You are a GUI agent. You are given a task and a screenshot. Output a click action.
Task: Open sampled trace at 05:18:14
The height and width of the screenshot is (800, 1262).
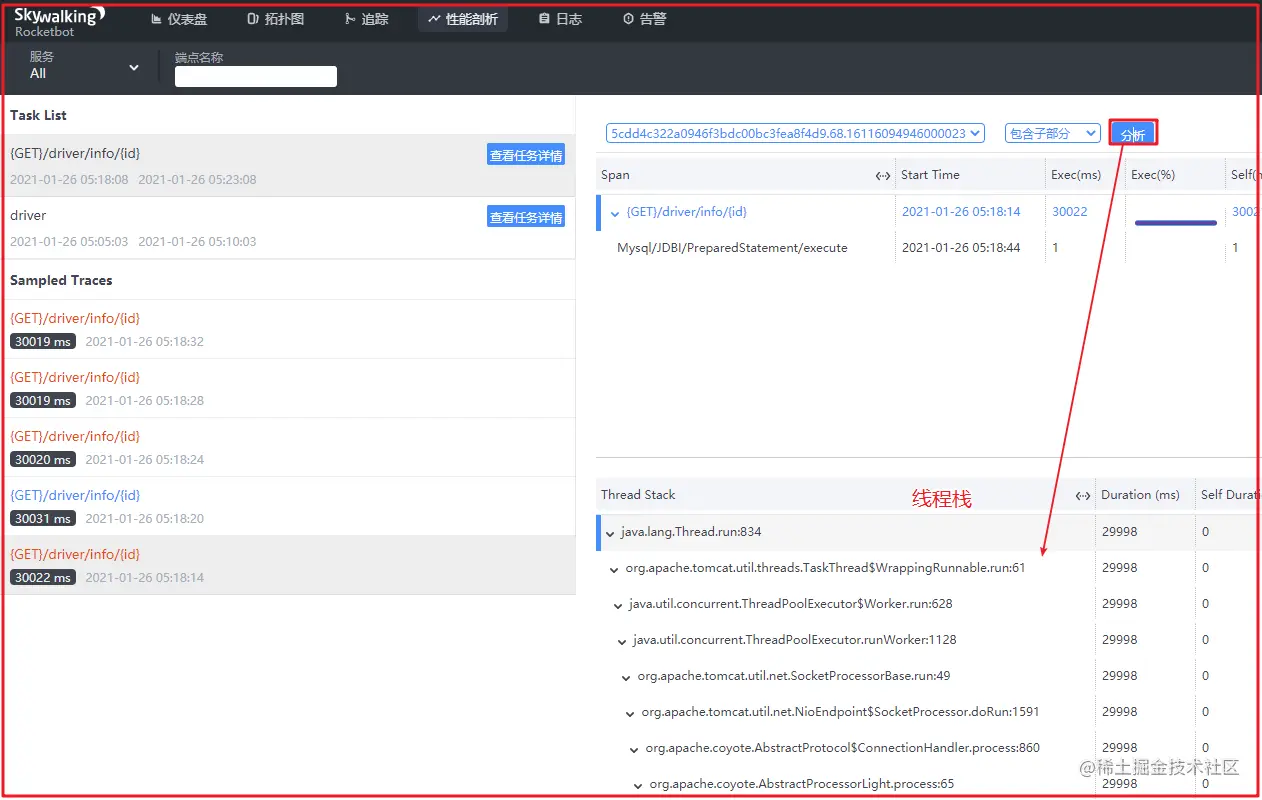289,565
